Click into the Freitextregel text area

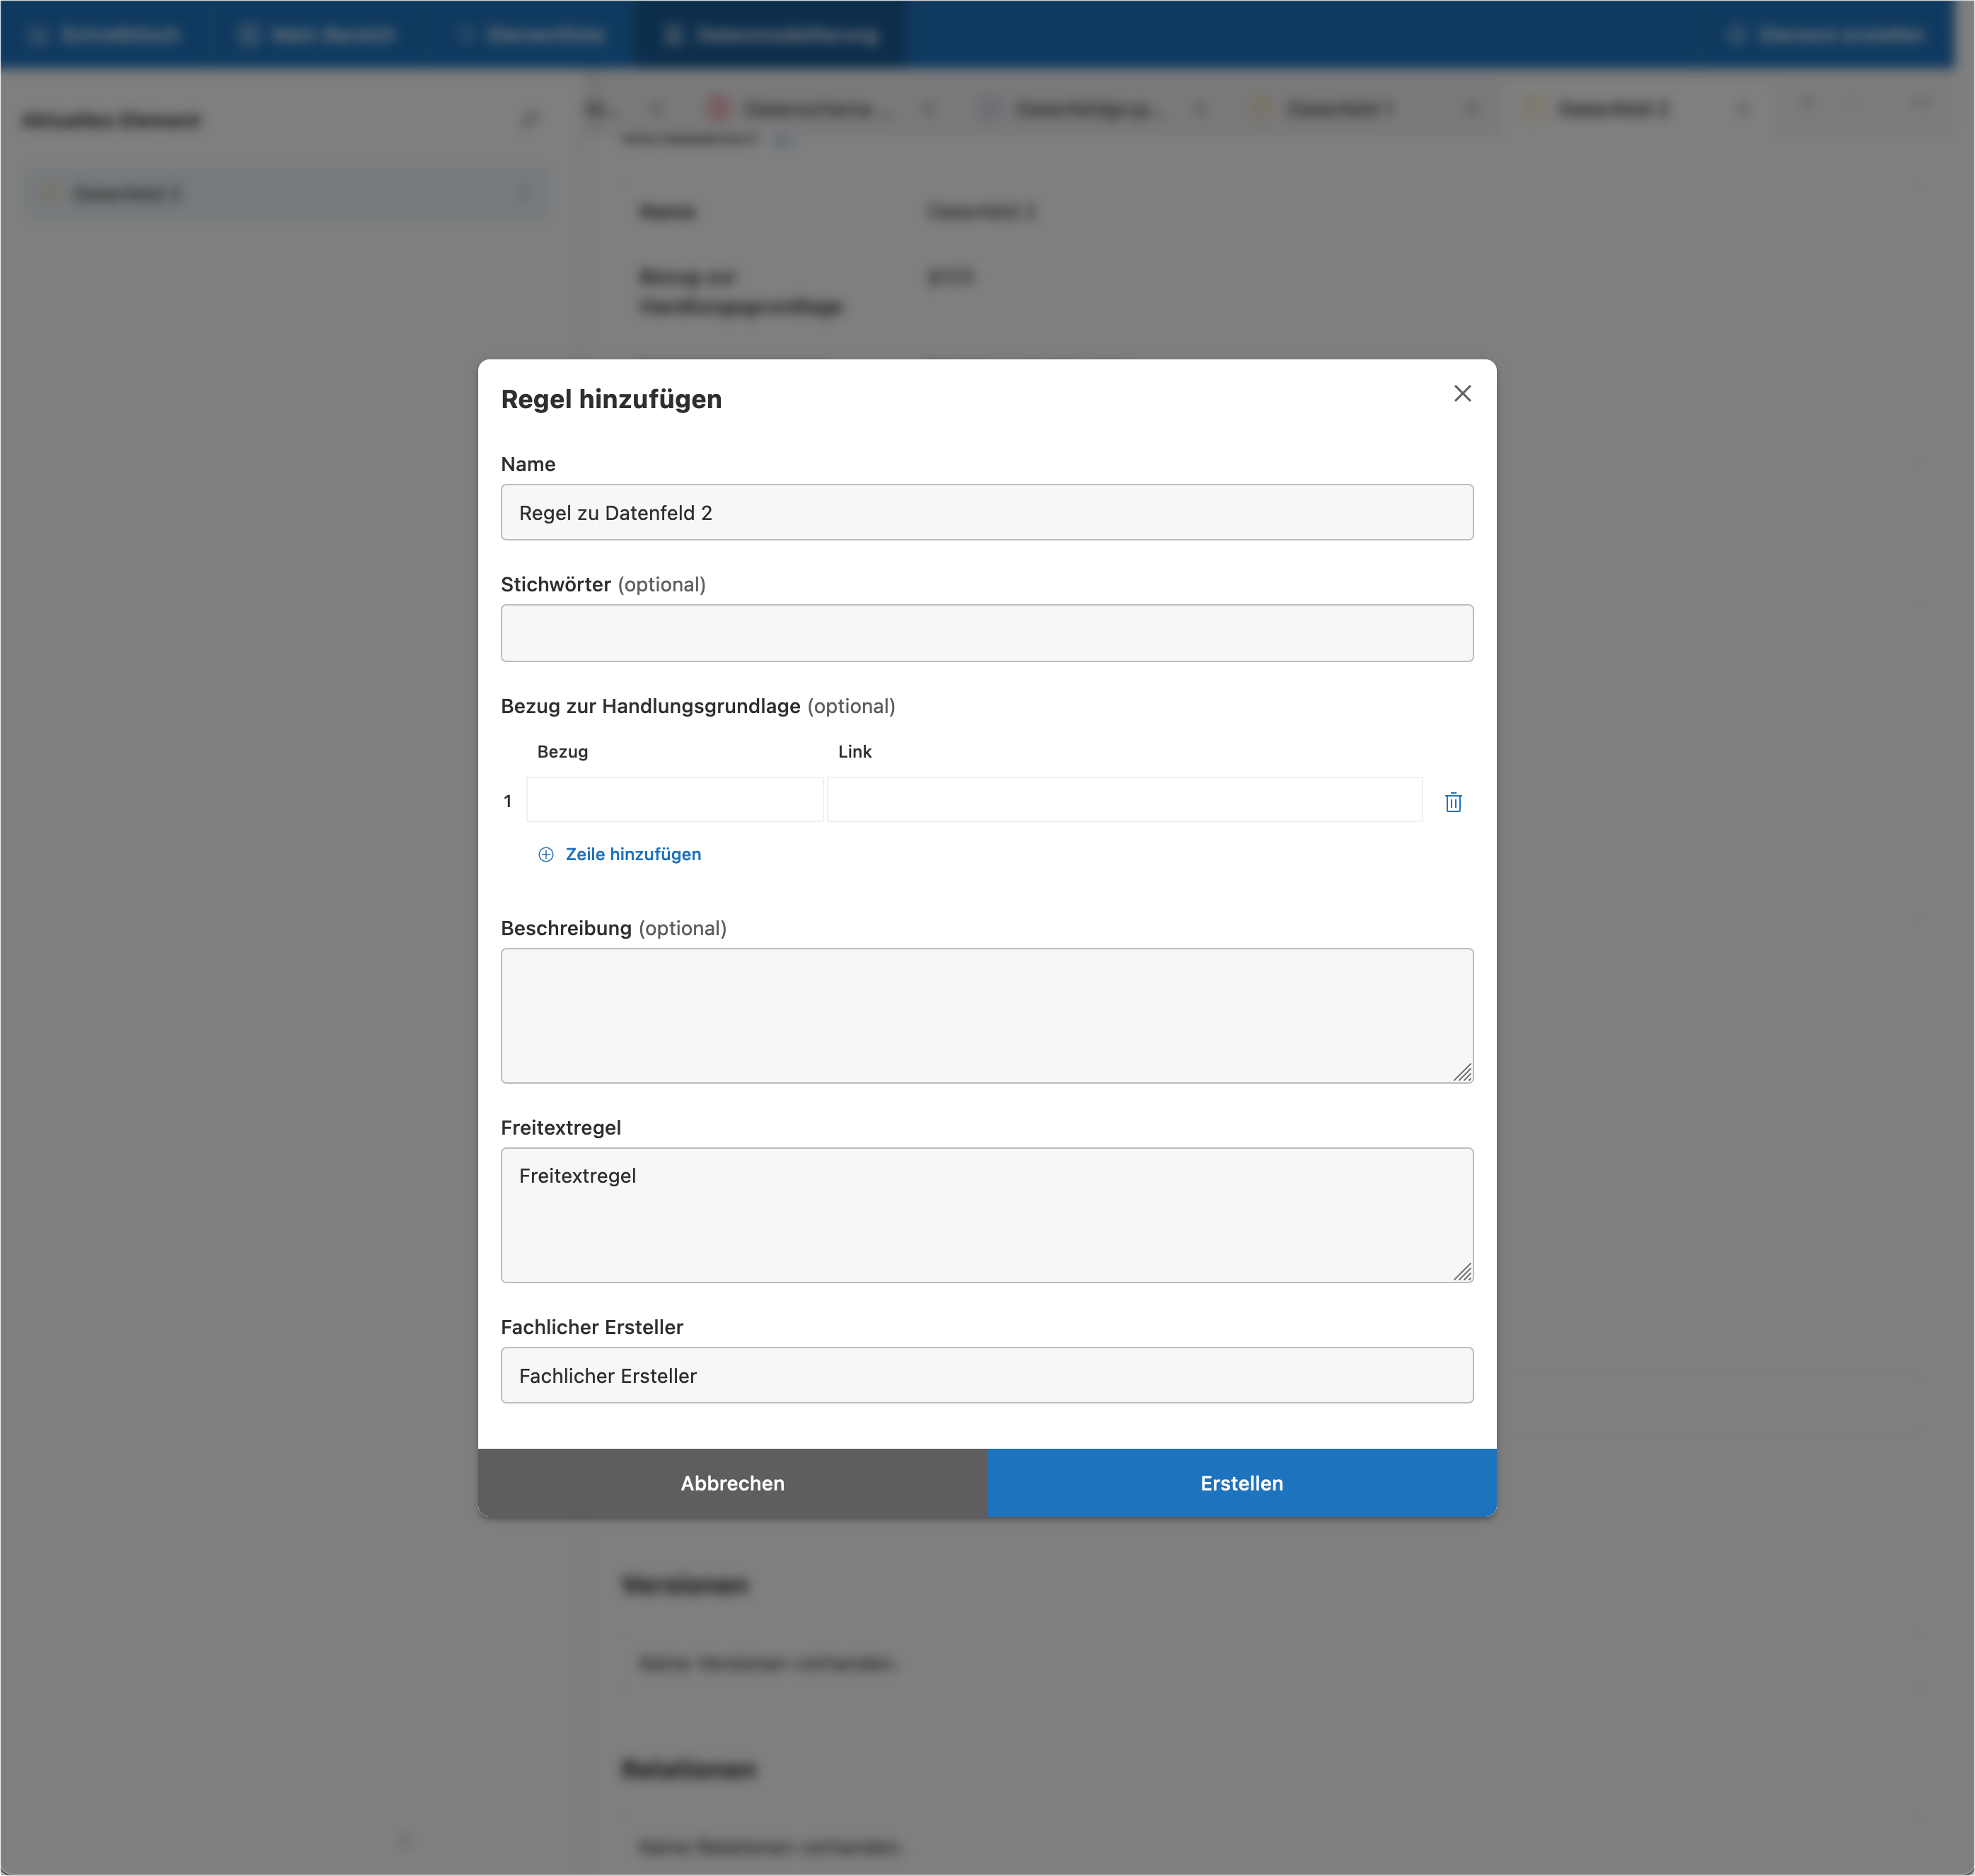pos(986,1215)
